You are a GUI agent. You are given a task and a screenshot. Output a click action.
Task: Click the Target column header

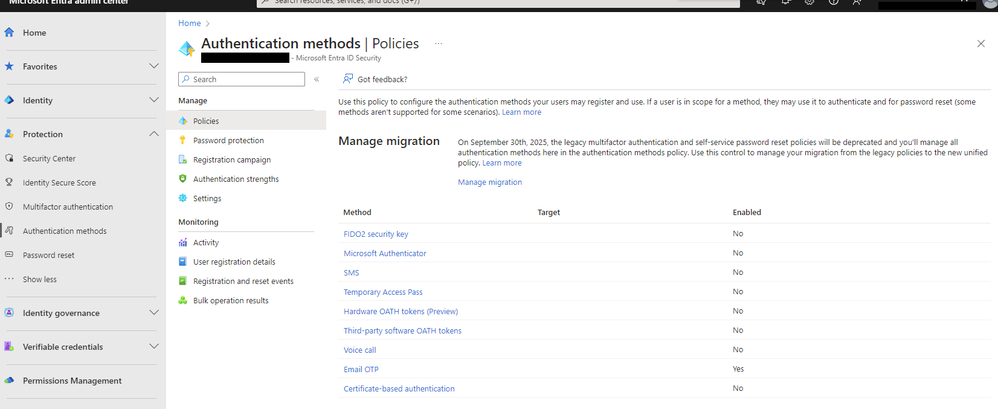[549, 212]
